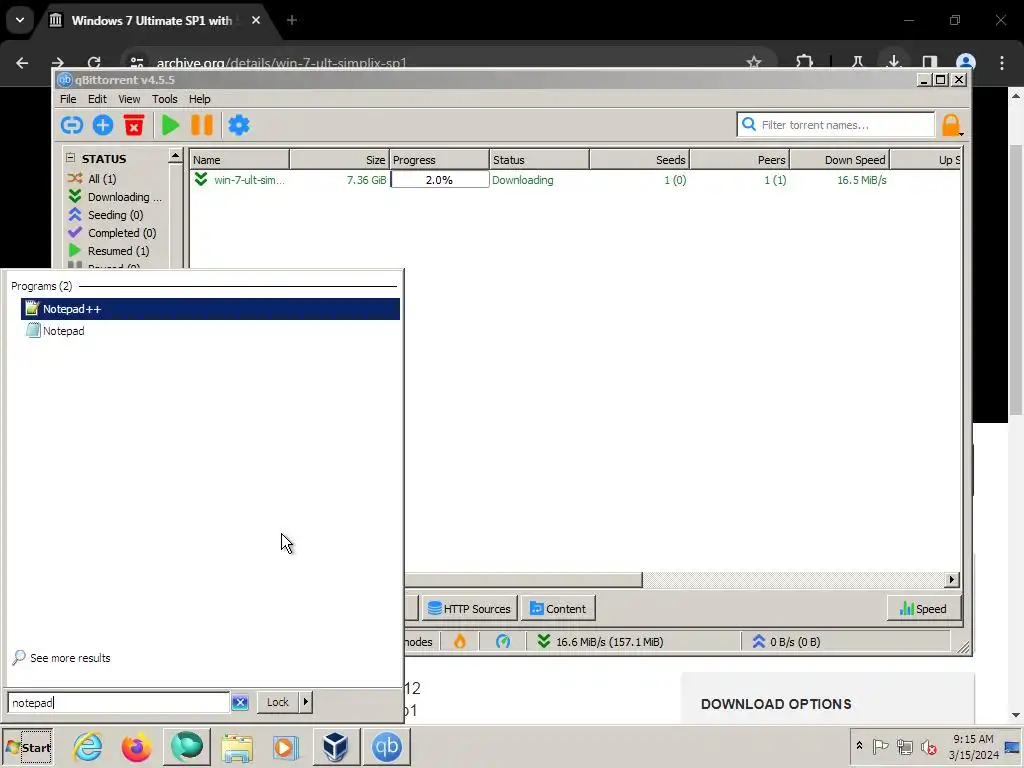This screenshot has height=768, width=1024.
Task: Sort by the Size column header
Action: (340, 159)
